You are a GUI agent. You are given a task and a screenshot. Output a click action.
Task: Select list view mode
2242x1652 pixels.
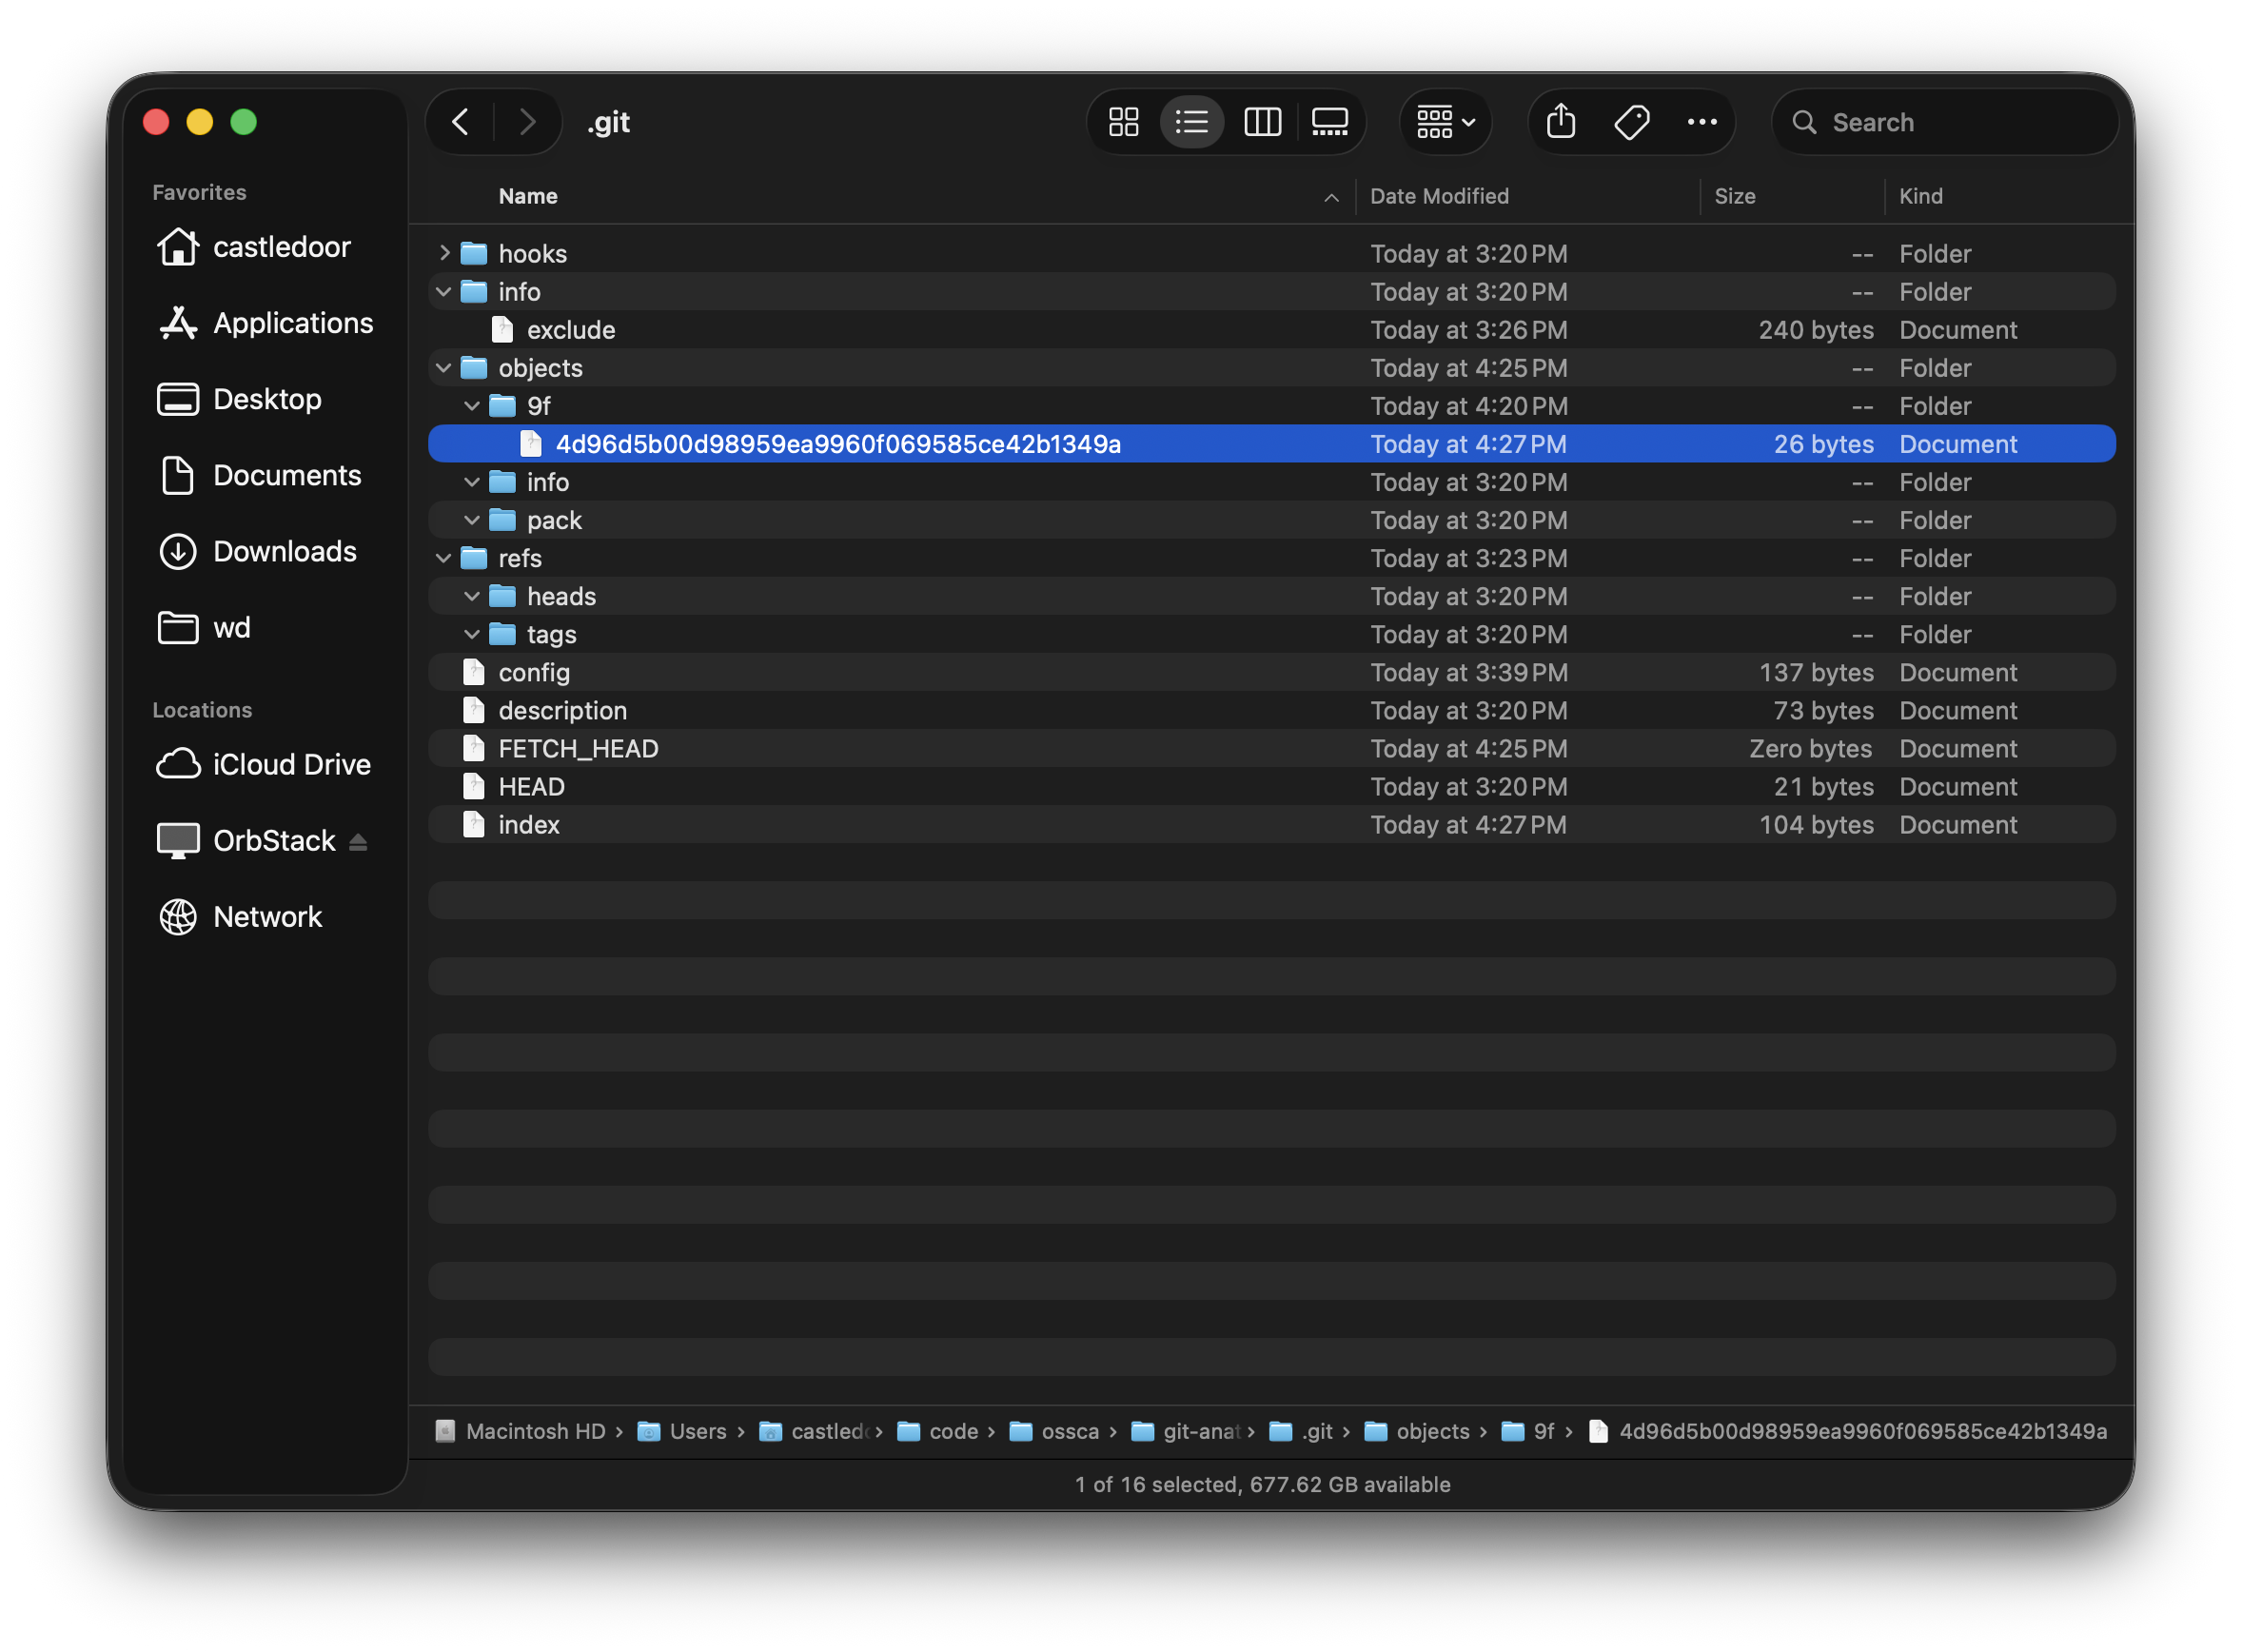click(x=1192, y=122)
